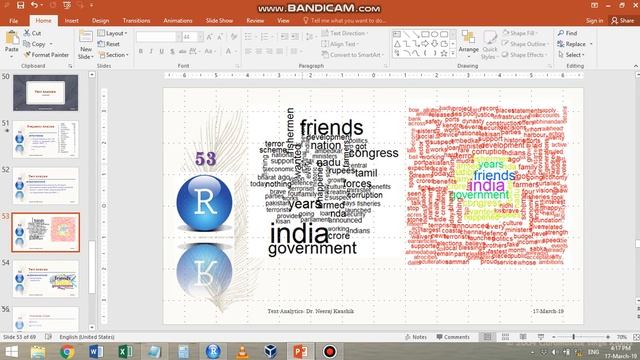
Task: Click Convert to SmartArt
Action: point(353,55)
